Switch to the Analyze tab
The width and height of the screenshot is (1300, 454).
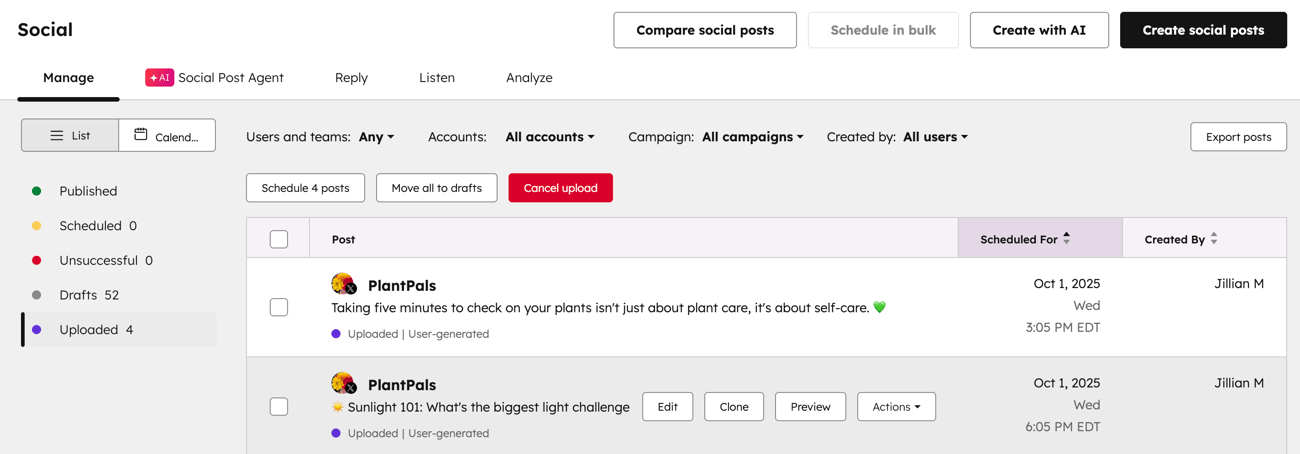pyautogui.click(x=529, y=78)
